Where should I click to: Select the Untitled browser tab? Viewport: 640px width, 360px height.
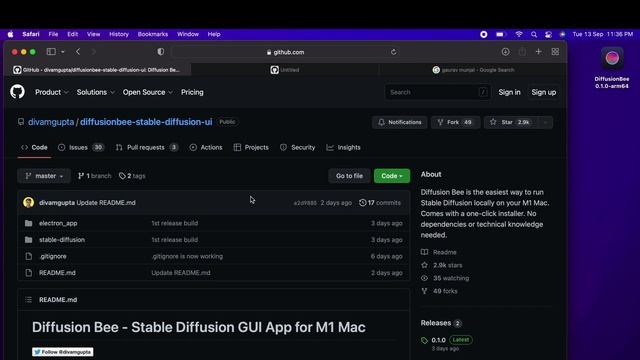[x=285, y=70]
